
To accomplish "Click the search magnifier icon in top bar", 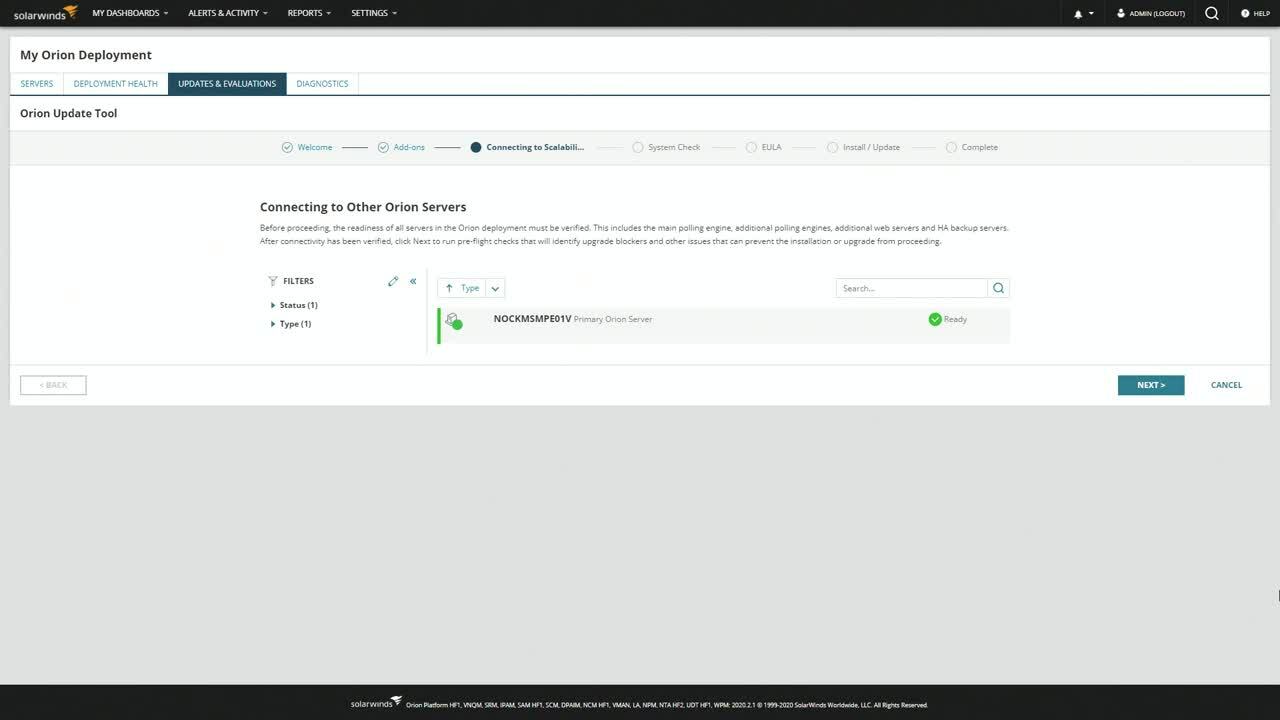I will [x=1211, y=13].
